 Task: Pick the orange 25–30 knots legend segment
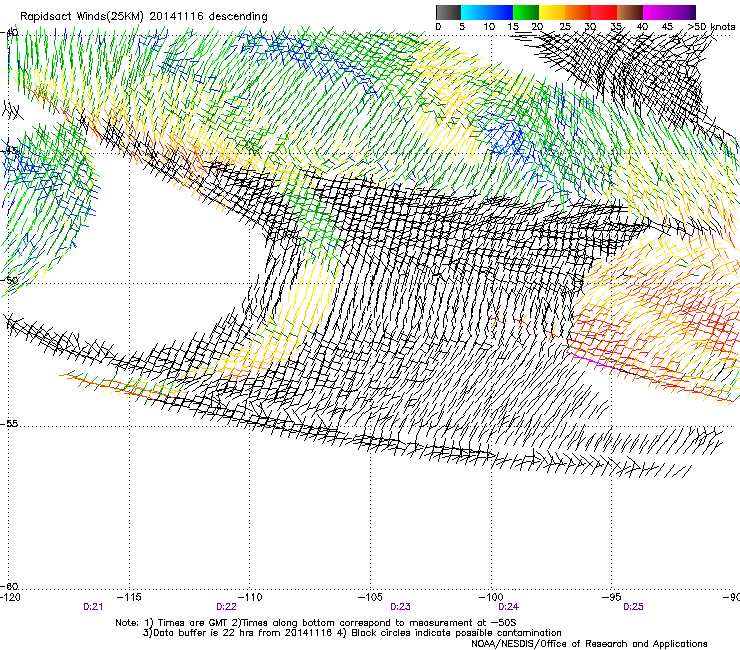point(578,12)
